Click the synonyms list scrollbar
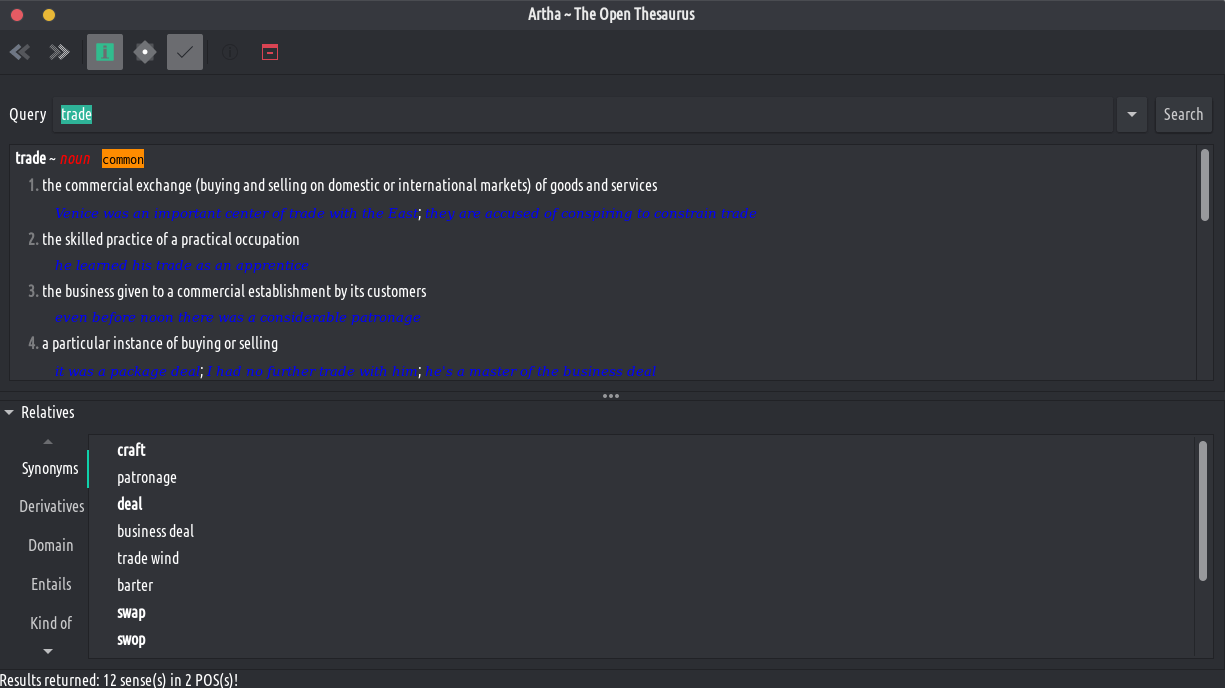Image resolution: width=1225 pixels, height=688 pixels. 1203,510
